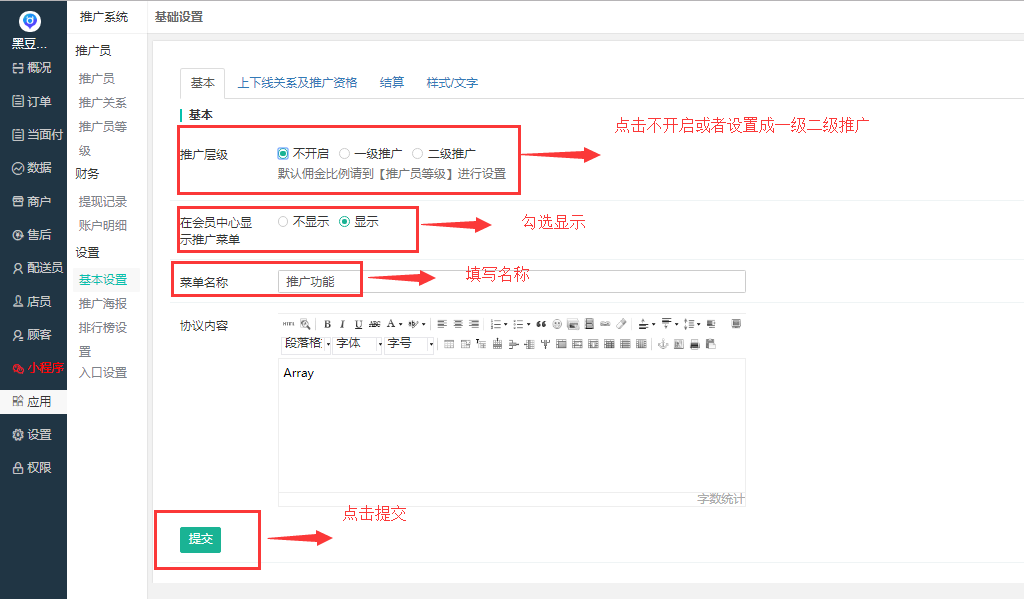This screenshot has height=599, width=1024.
Task: Clear formatting with eraser icon
Action: pos(621,324)
